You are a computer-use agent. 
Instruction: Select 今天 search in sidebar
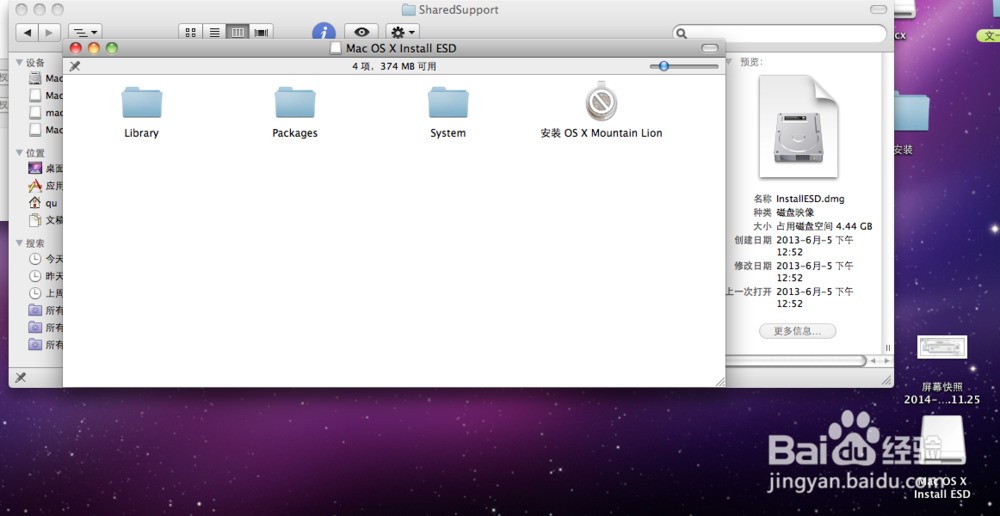(45, 259)
